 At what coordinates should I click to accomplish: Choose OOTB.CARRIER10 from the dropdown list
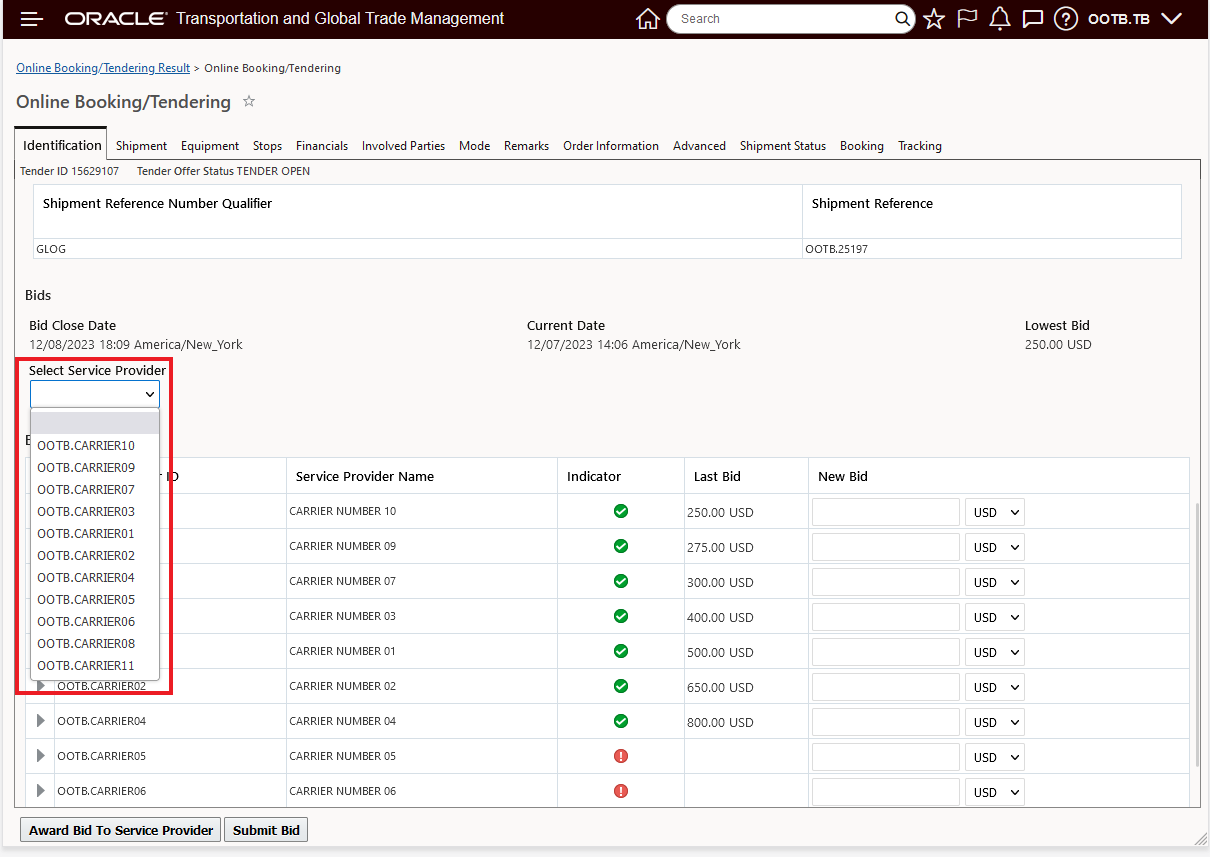(95, 445)
